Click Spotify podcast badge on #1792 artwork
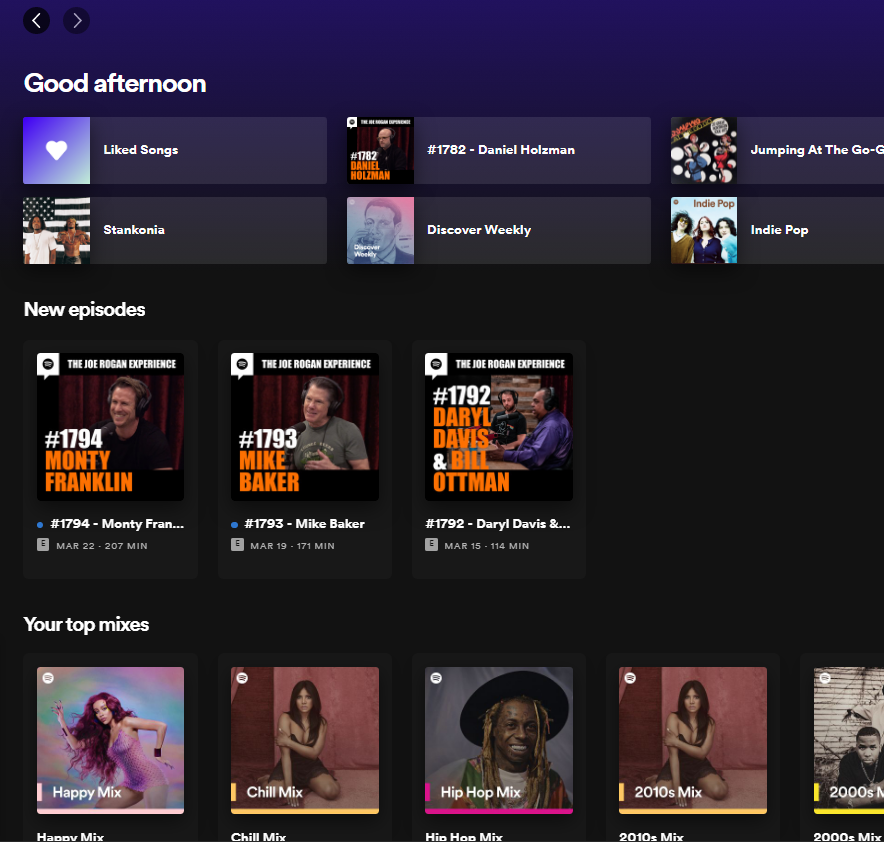The height and width of the screenshot is (842, 884). point(436,365)
